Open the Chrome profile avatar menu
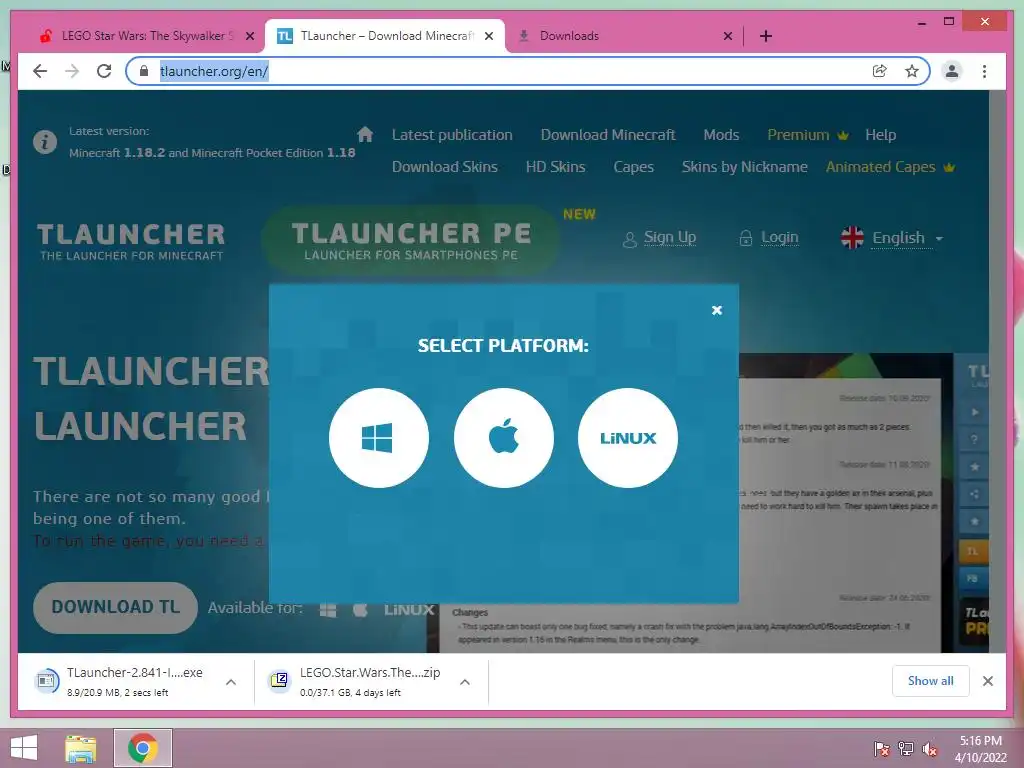Viewport: 1024px width, 768px height. [952, 71]
